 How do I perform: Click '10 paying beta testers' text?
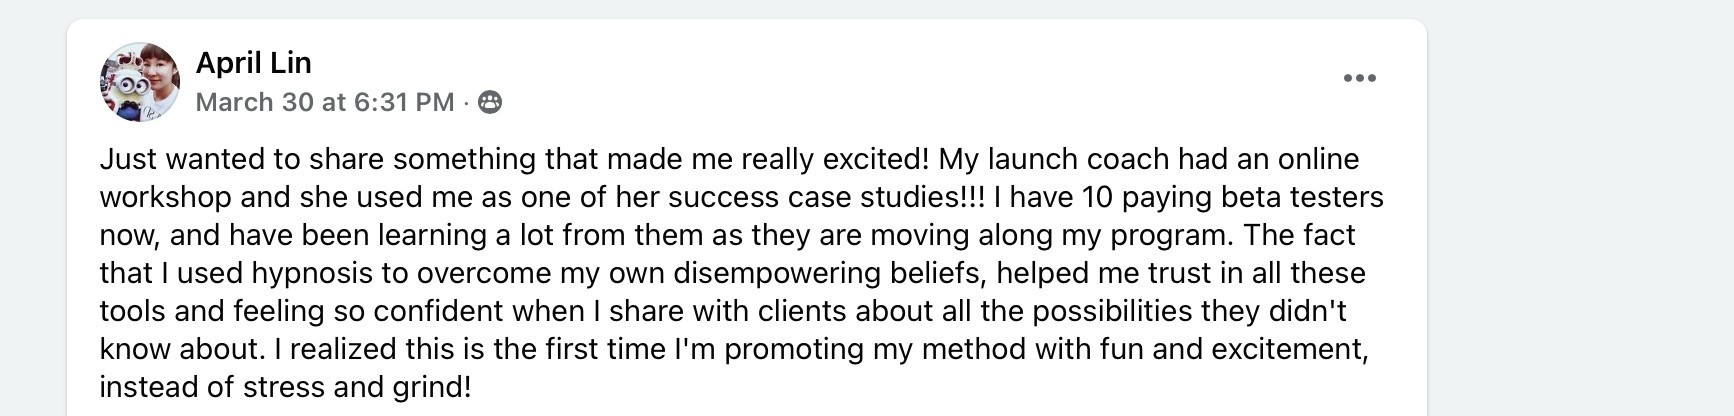1233,197
